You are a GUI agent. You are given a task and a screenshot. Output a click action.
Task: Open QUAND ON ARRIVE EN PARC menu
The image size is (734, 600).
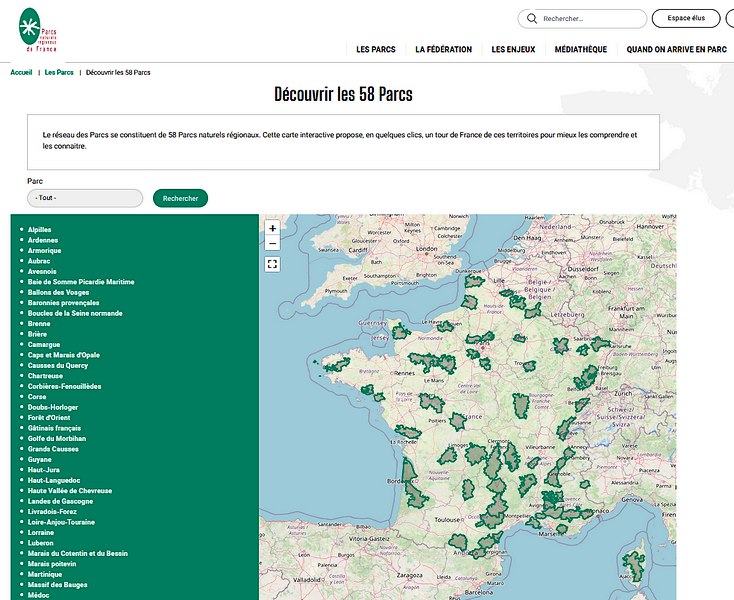(x=676, y=49)
